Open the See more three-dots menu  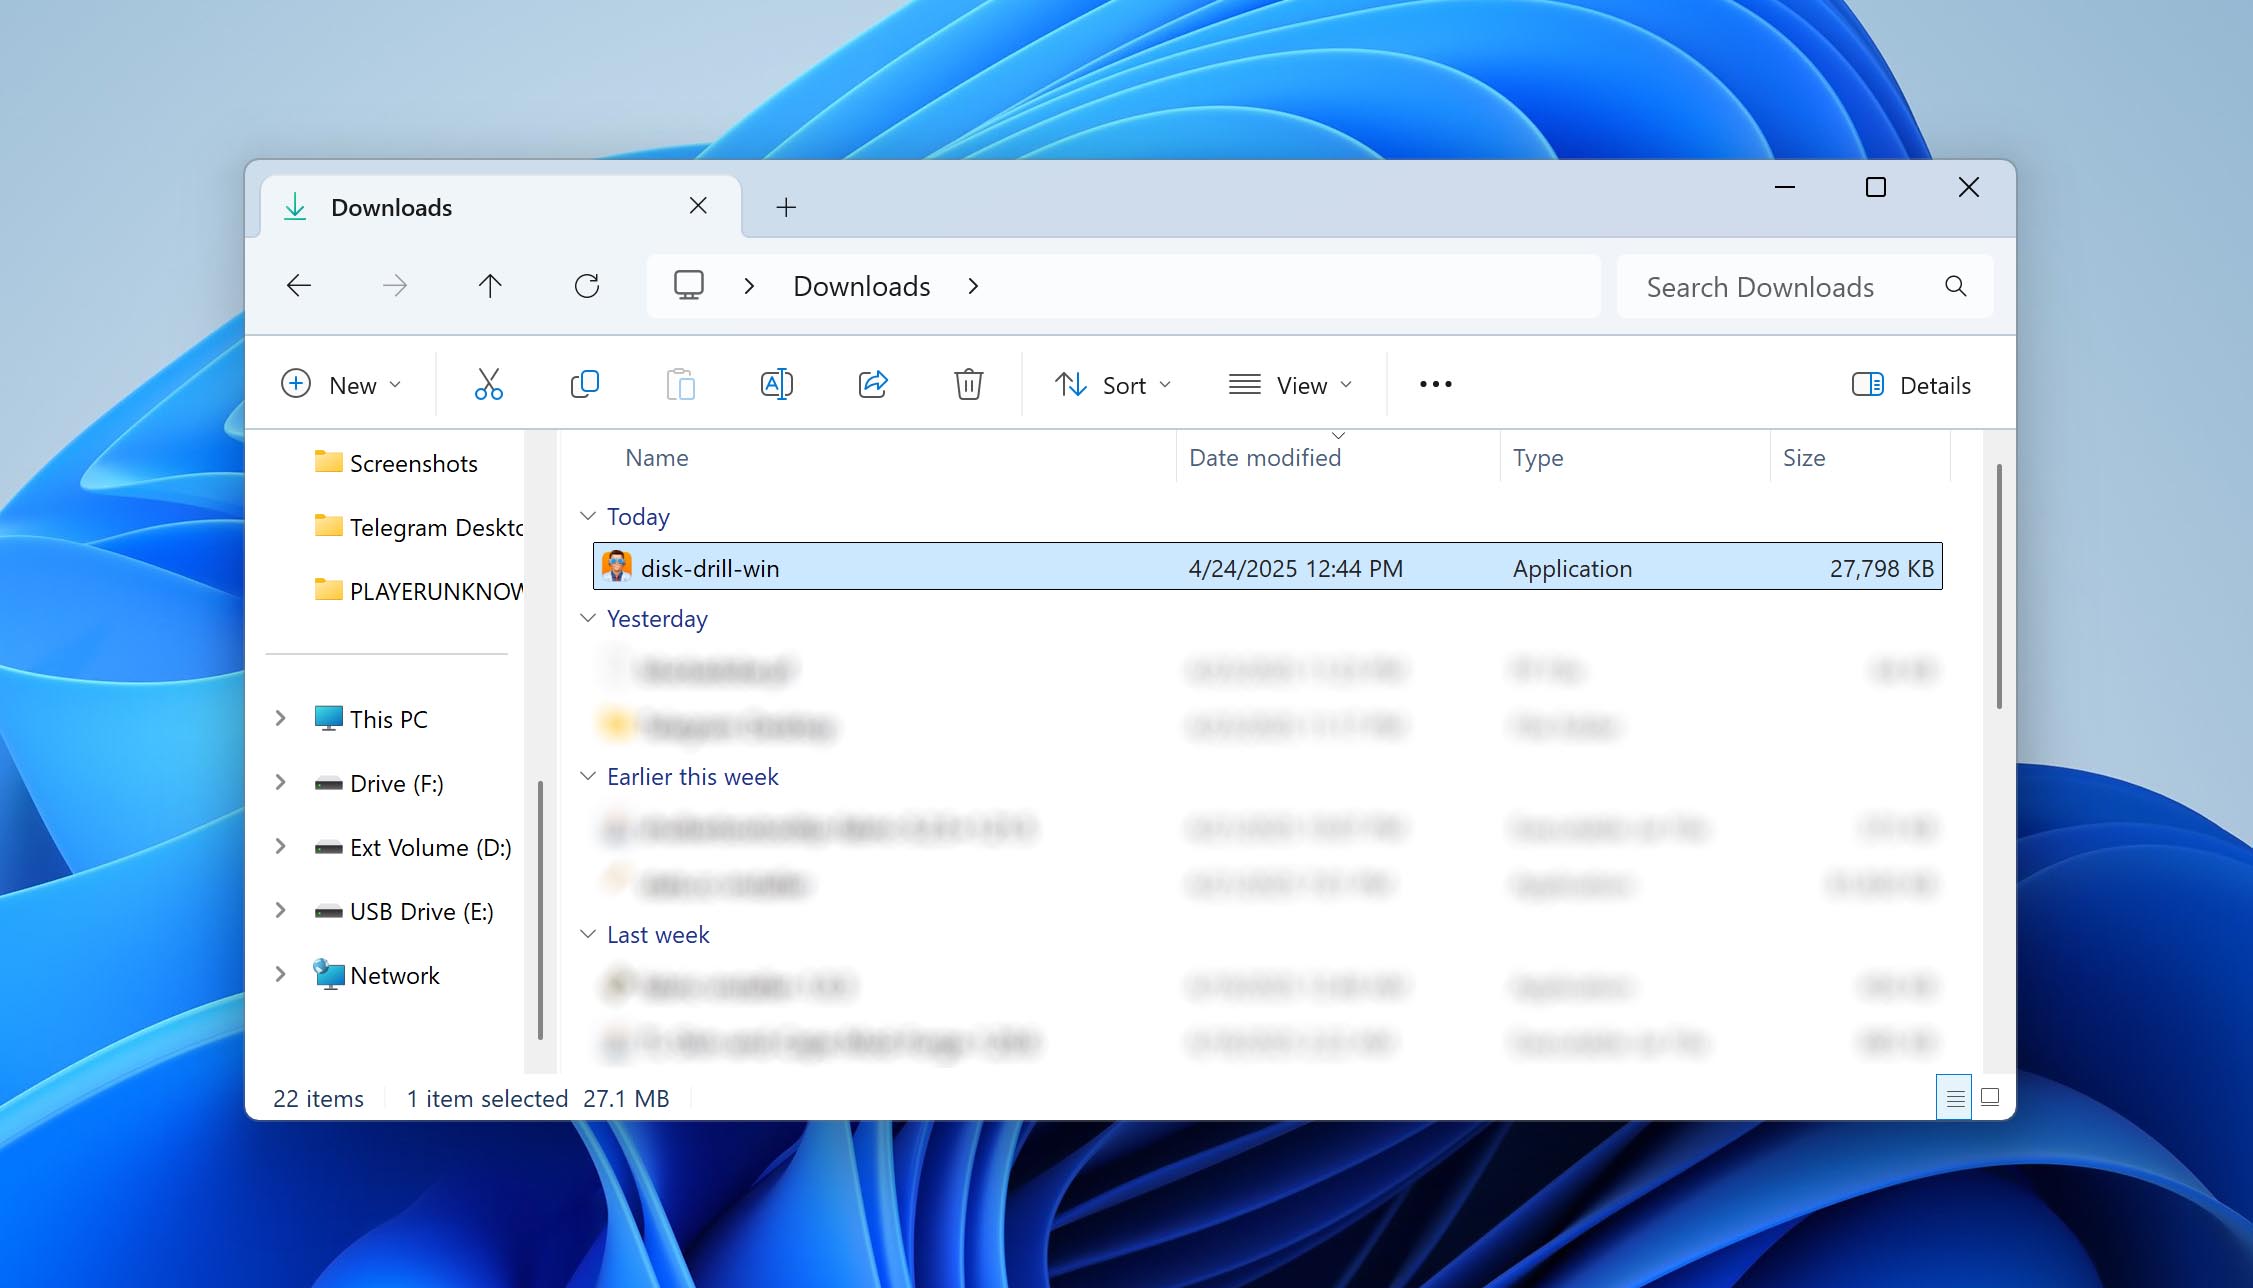point(1436,384)
